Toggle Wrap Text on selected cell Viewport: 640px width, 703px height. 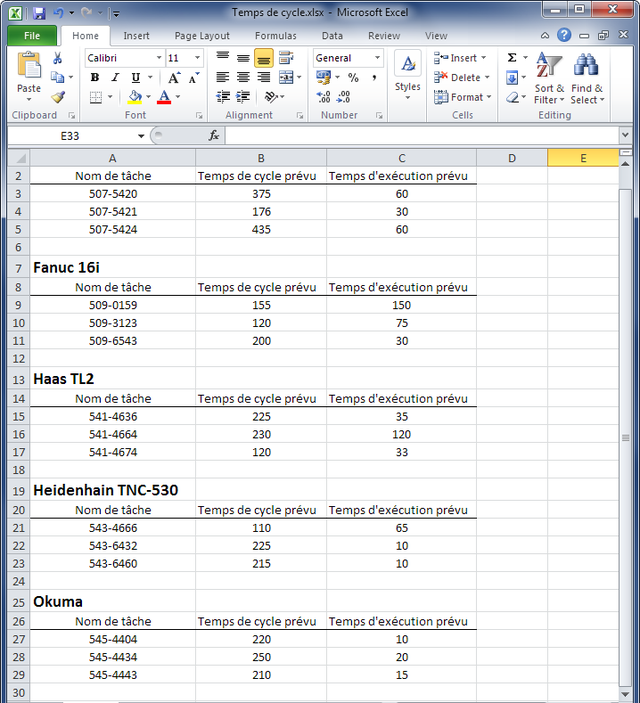286,57
